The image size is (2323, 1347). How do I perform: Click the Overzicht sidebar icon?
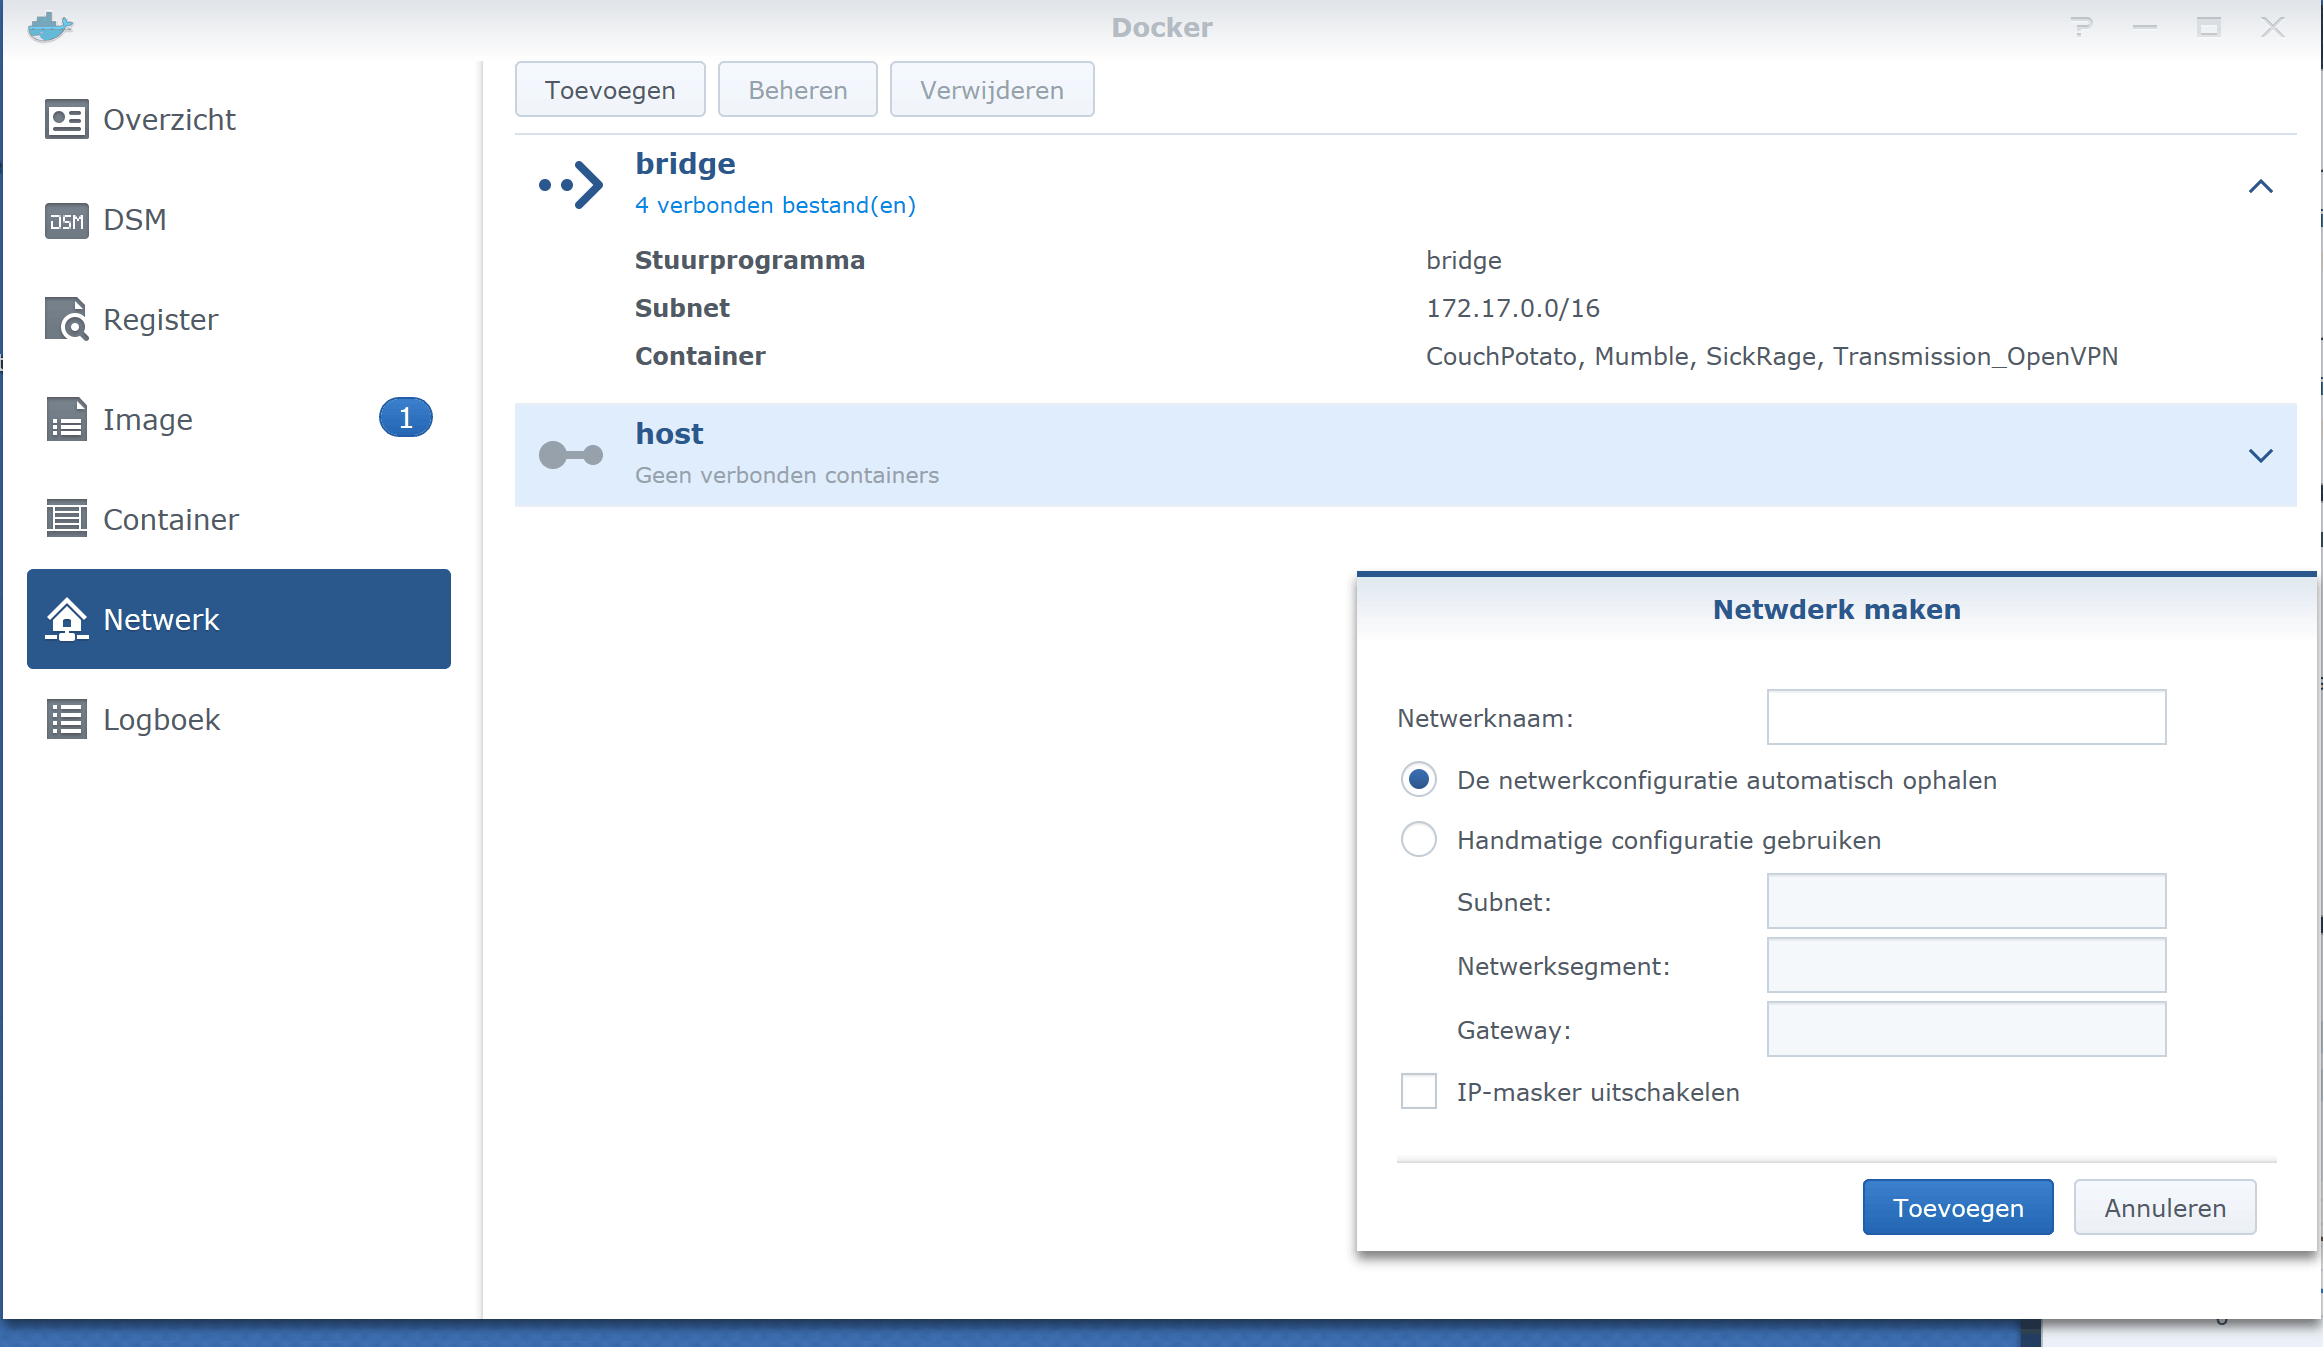66,119
